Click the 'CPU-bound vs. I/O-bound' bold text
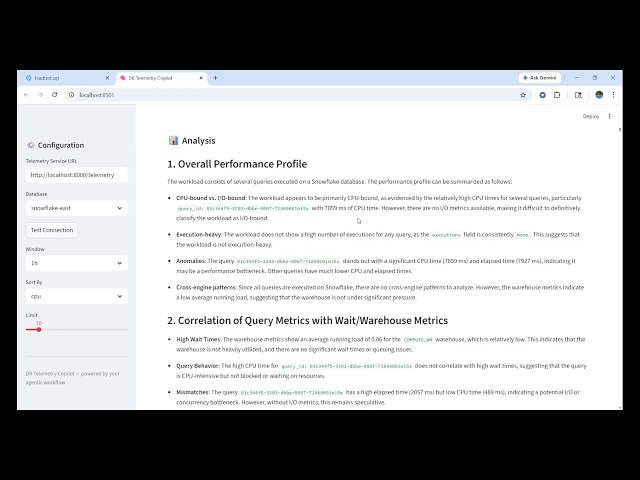 pos(211,198)
